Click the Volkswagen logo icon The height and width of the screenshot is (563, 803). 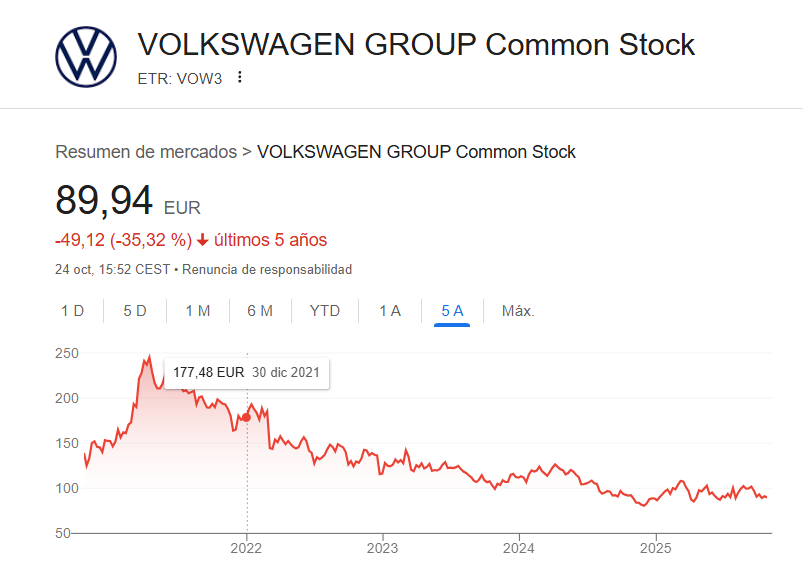[x=86, y=57]
